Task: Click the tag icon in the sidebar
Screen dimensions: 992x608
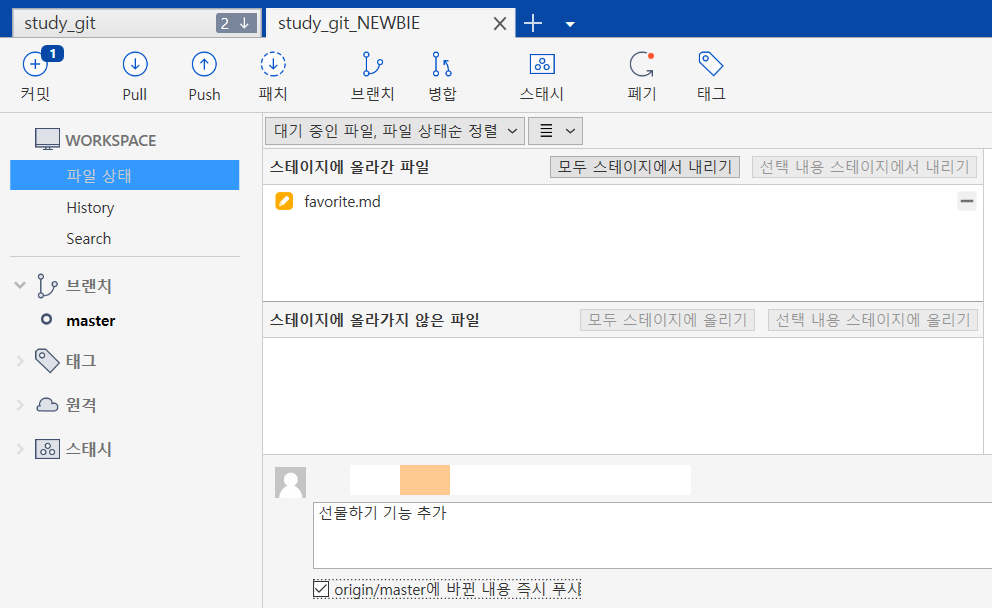Action: click(47, 361)
